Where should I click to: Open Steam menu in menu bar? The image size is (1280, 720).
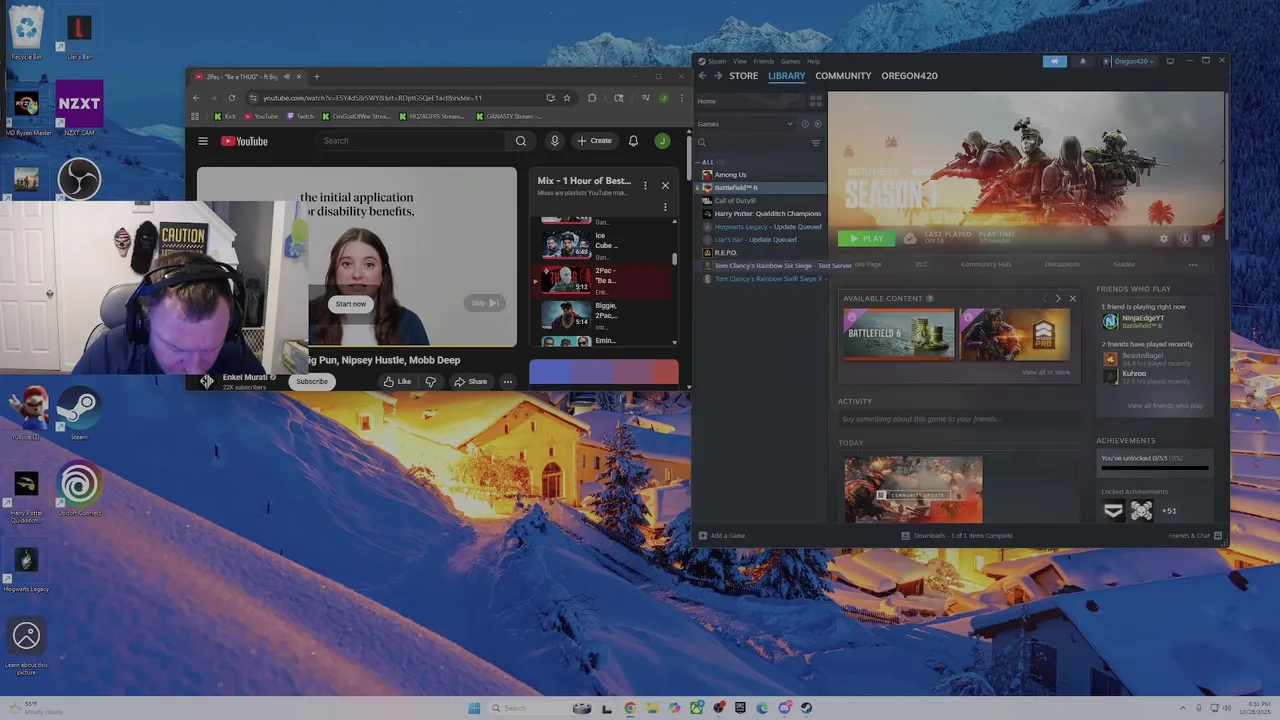point(717,61)
